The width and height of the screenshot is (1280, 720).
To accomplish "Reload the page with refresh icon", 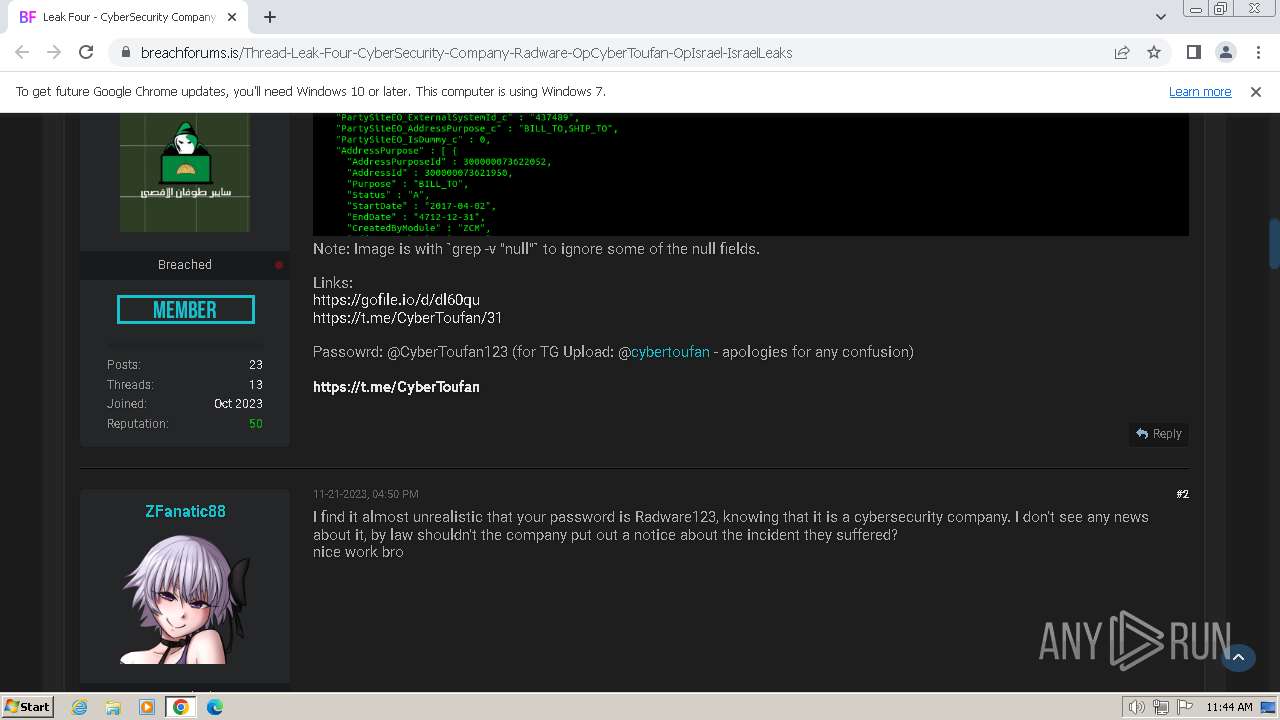I will tap(86, 52).
